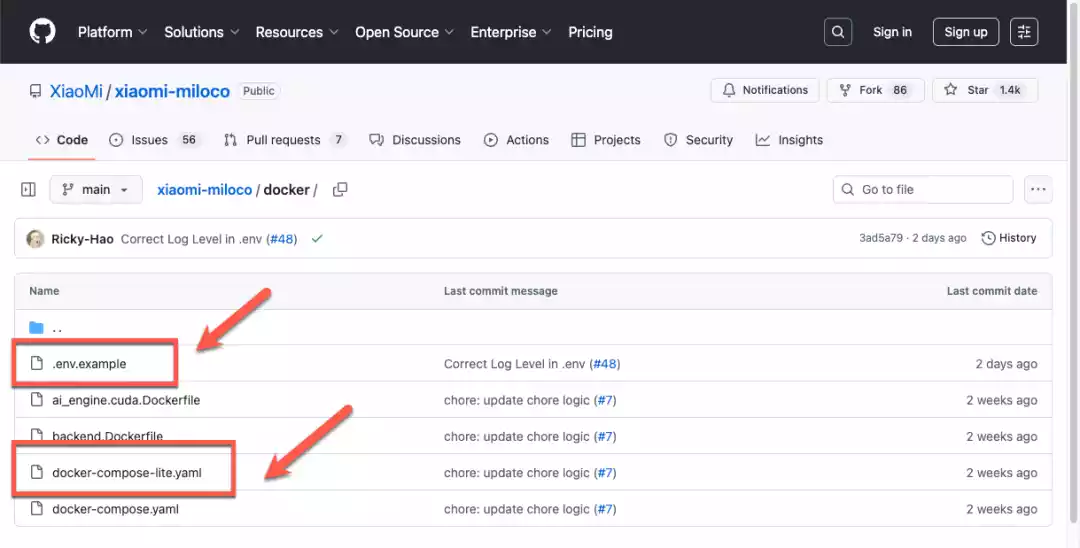Click the copy path icon
The width and height of the screenshot is (1080, 548).
(340, 190)
